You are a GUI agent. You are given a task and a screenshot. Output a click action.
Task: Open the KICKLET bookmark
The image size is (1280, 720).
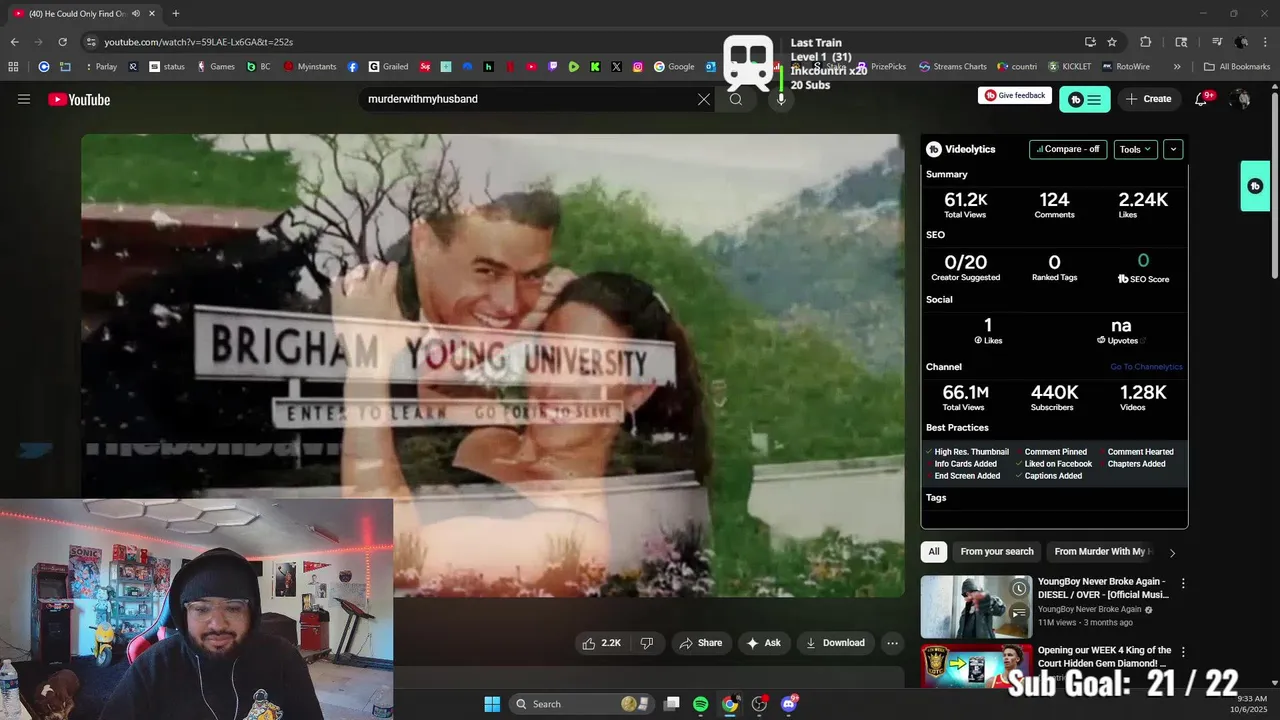click(1070, 67)
